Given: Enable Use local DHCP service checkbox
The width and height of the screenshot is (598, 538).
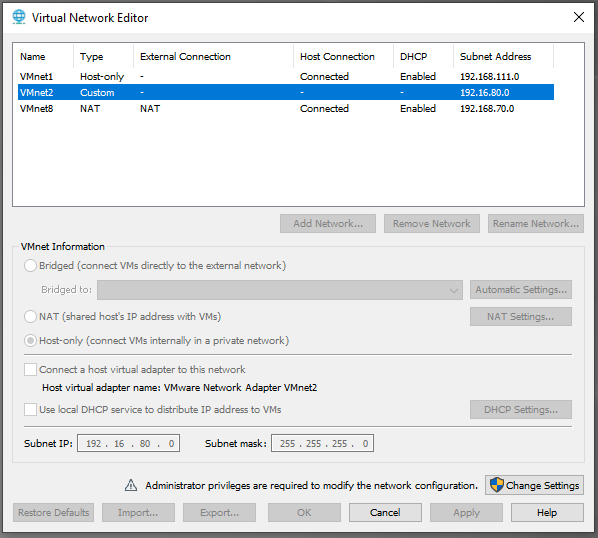Looking at the screenshot, I should (30, 410).
